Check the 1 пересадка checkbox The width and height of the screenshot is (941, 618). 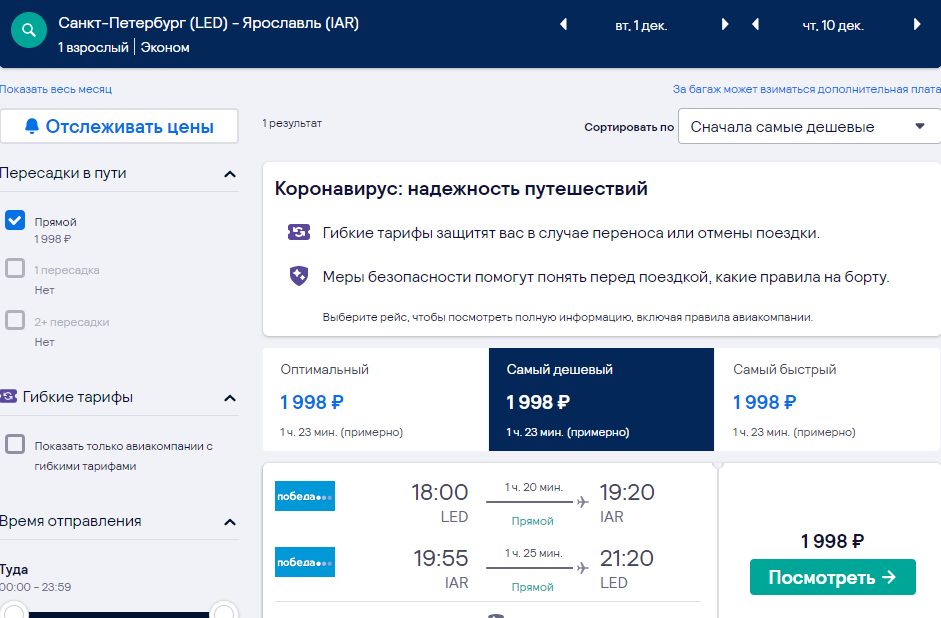coord(15,268)
